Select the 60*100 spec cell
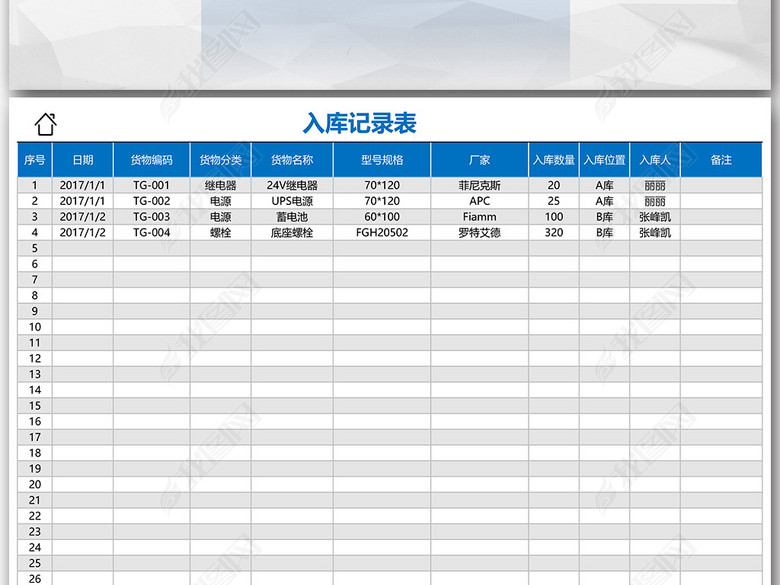780x585 pixels. [382, 217]
